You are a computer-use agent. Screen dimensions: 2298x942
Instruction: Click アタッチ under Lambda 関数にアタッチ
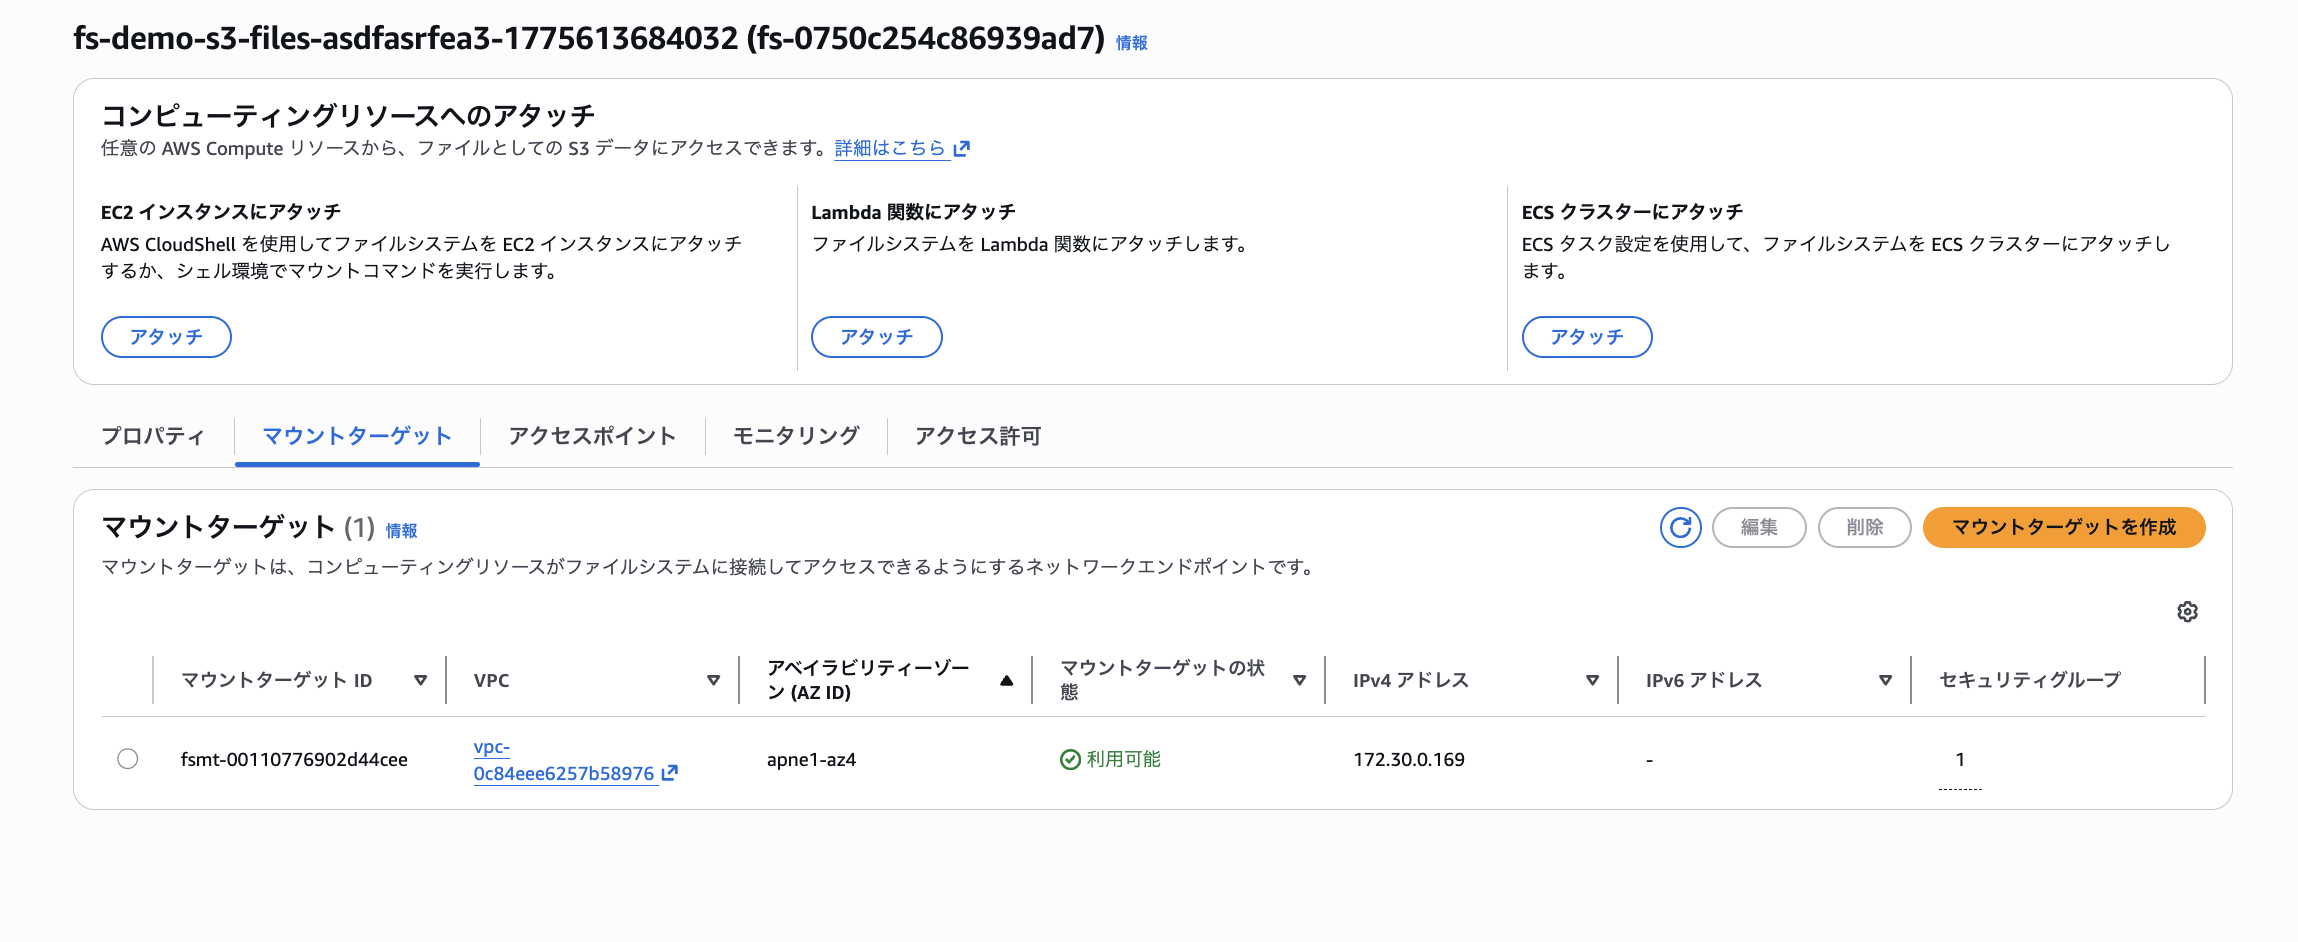[876, 337]
